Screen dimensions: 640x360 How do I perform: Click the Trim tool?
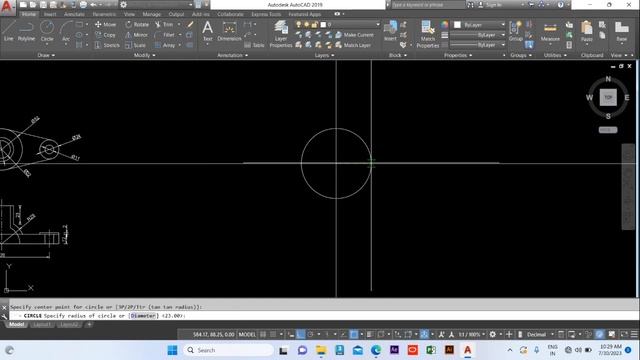click(x=164, y=24)
